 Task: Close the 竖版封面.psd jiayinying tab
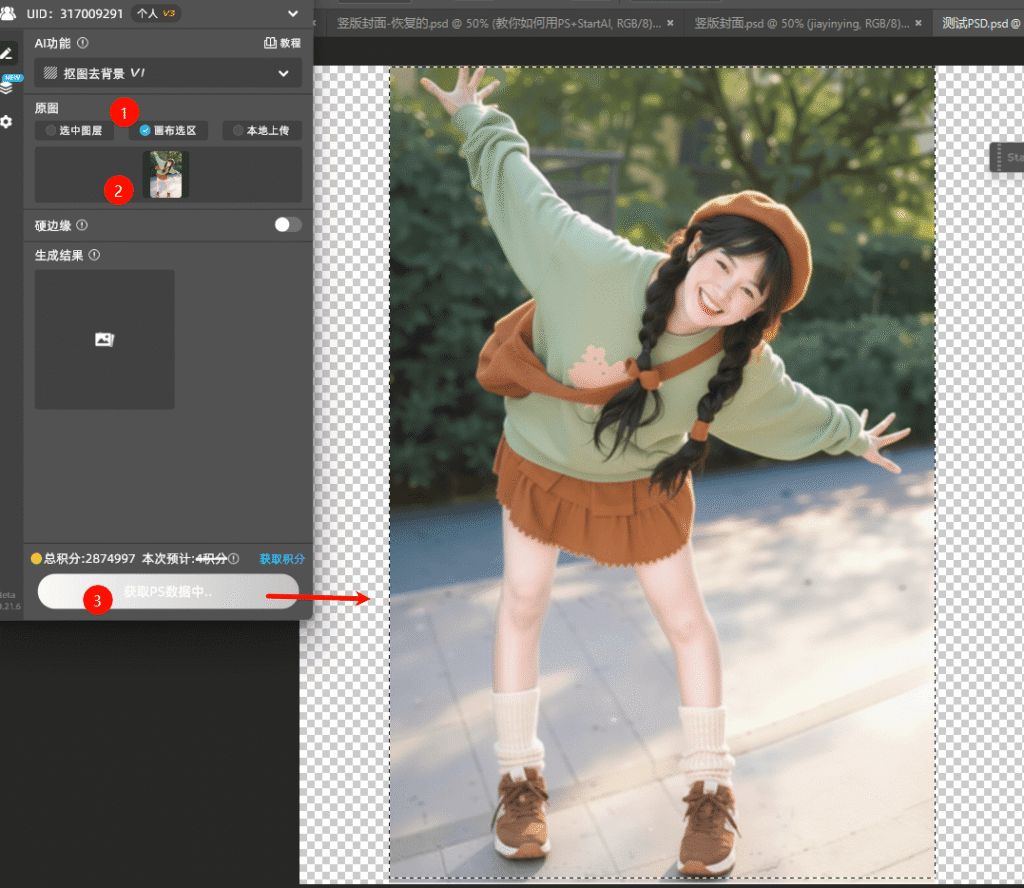tap(919, 22)
